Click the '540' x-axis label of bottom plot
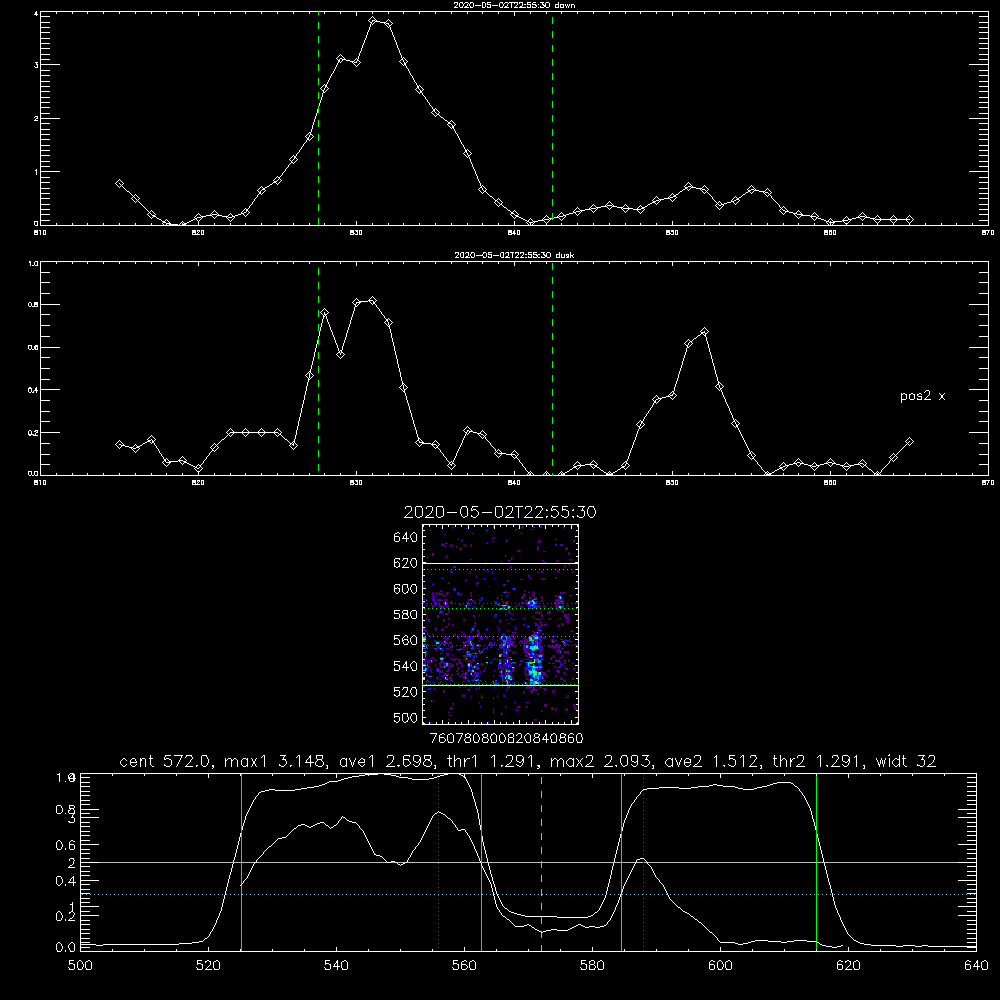This screenshot has height=1000, width=1000. click(x=336, y=966)
